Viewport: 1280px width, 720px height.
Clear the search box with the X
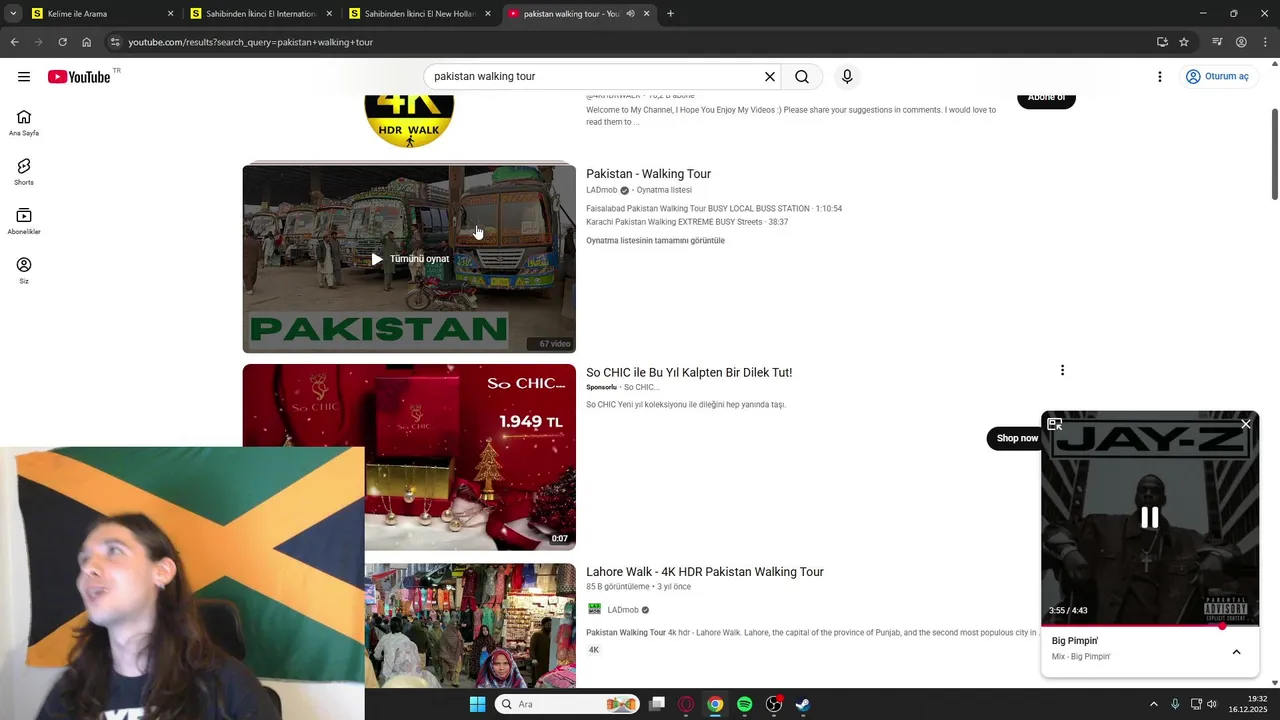coord(770,77)
